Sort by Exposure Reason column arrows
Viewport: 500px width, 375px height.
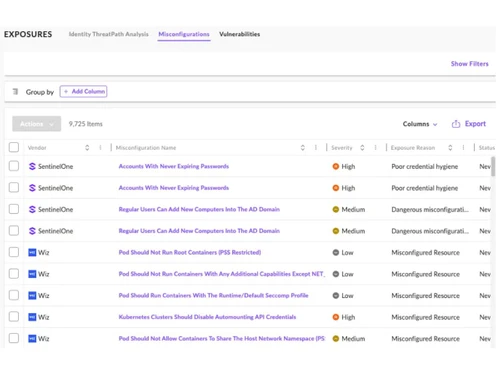coord(450,148)
